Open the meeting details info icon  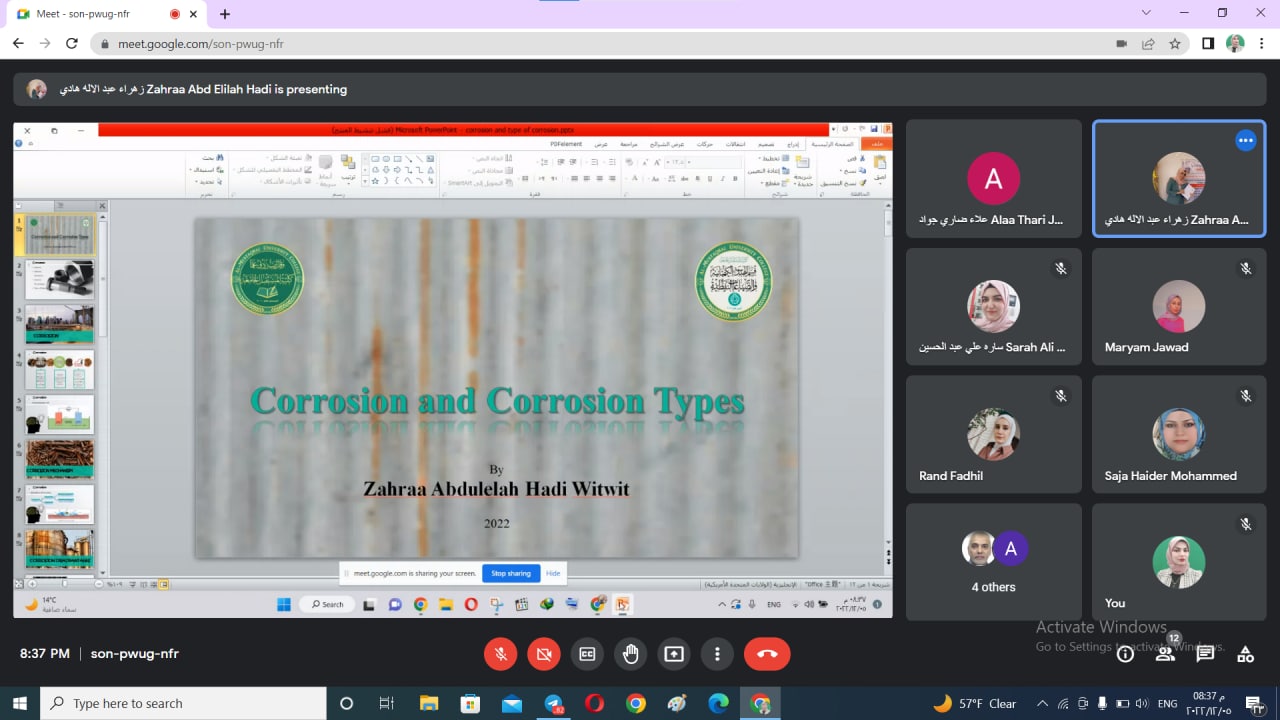1125,653
